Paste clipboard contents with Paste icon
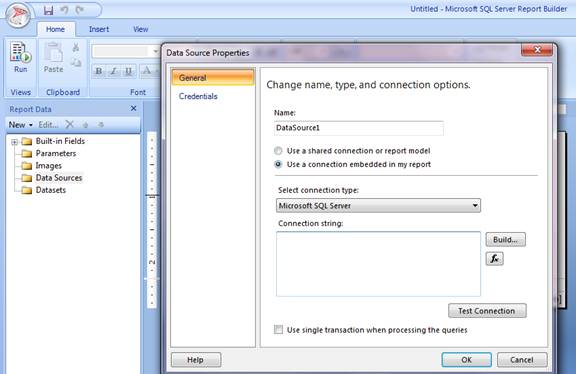576x374 pixels. pos(54,57)
